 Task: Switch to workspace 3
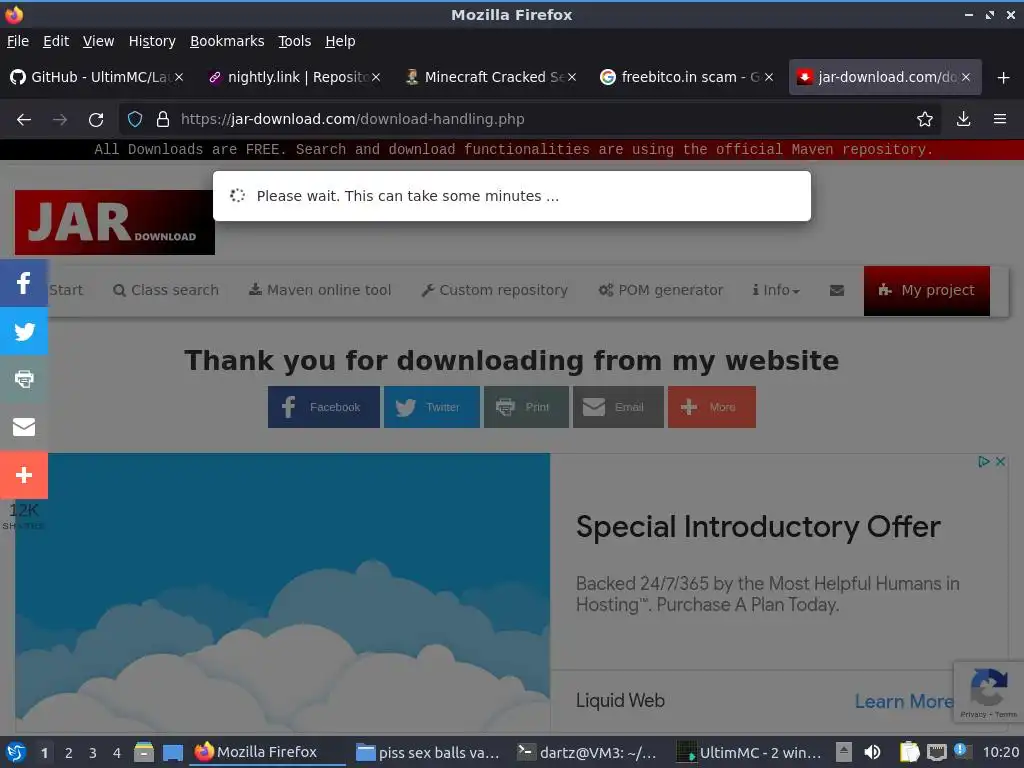pyautogui.click(x=93, y=753)
